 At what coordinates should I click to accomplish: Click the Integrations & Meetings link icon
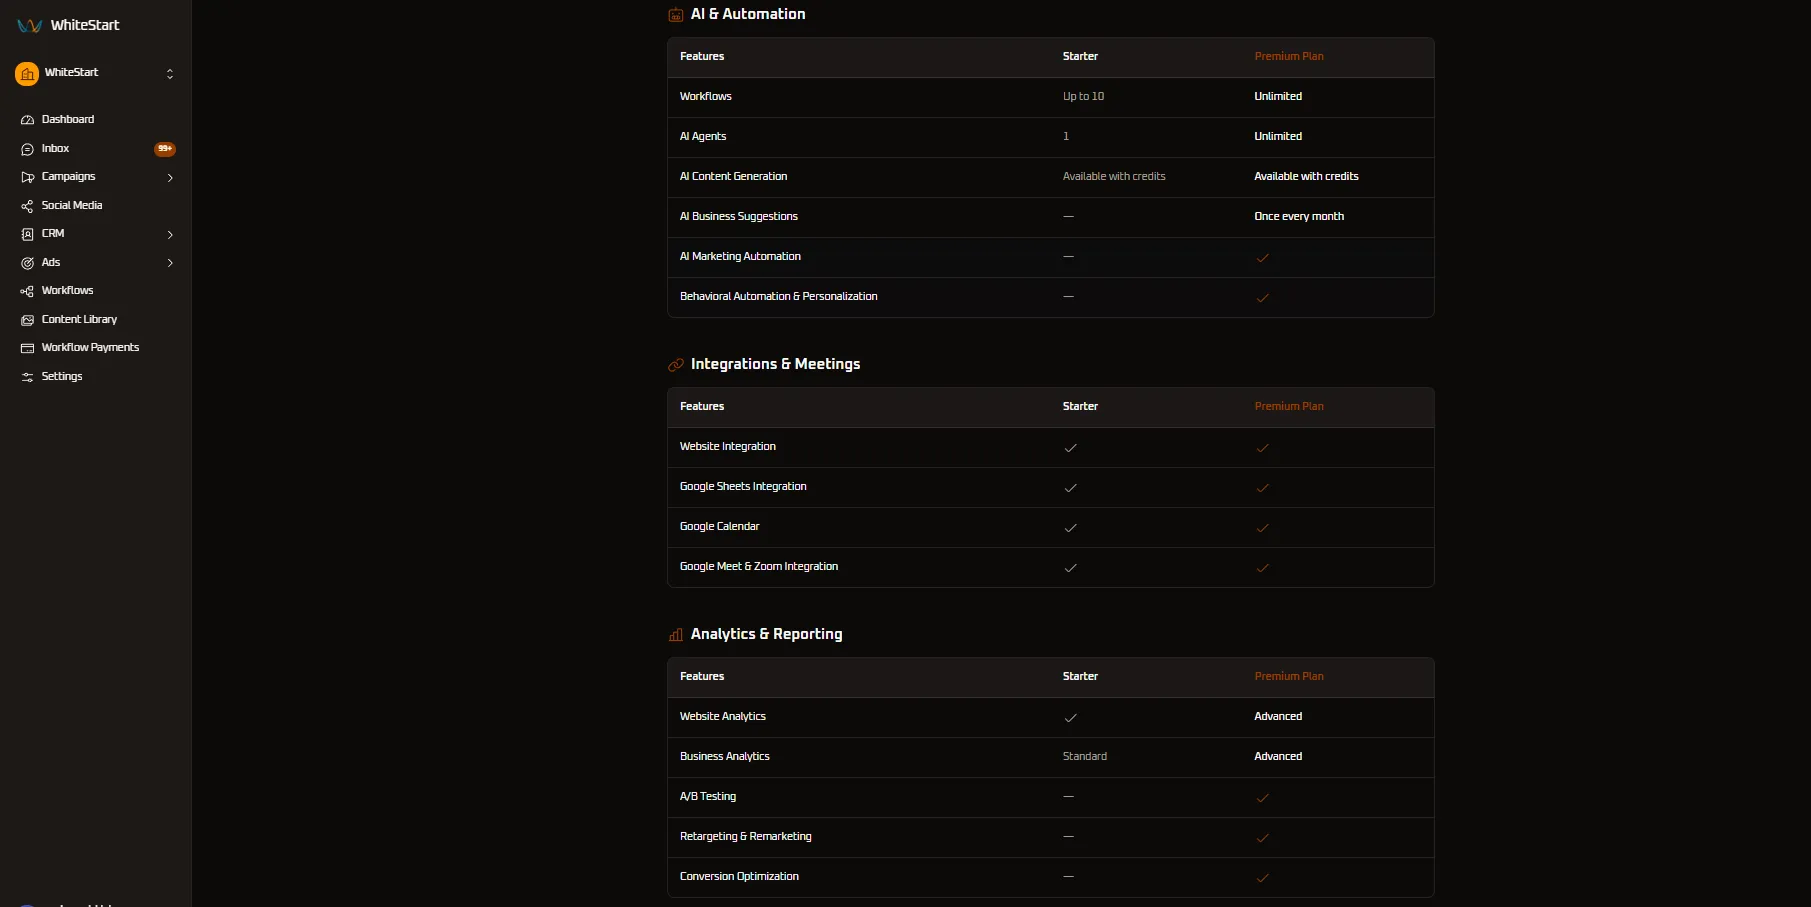676,365
